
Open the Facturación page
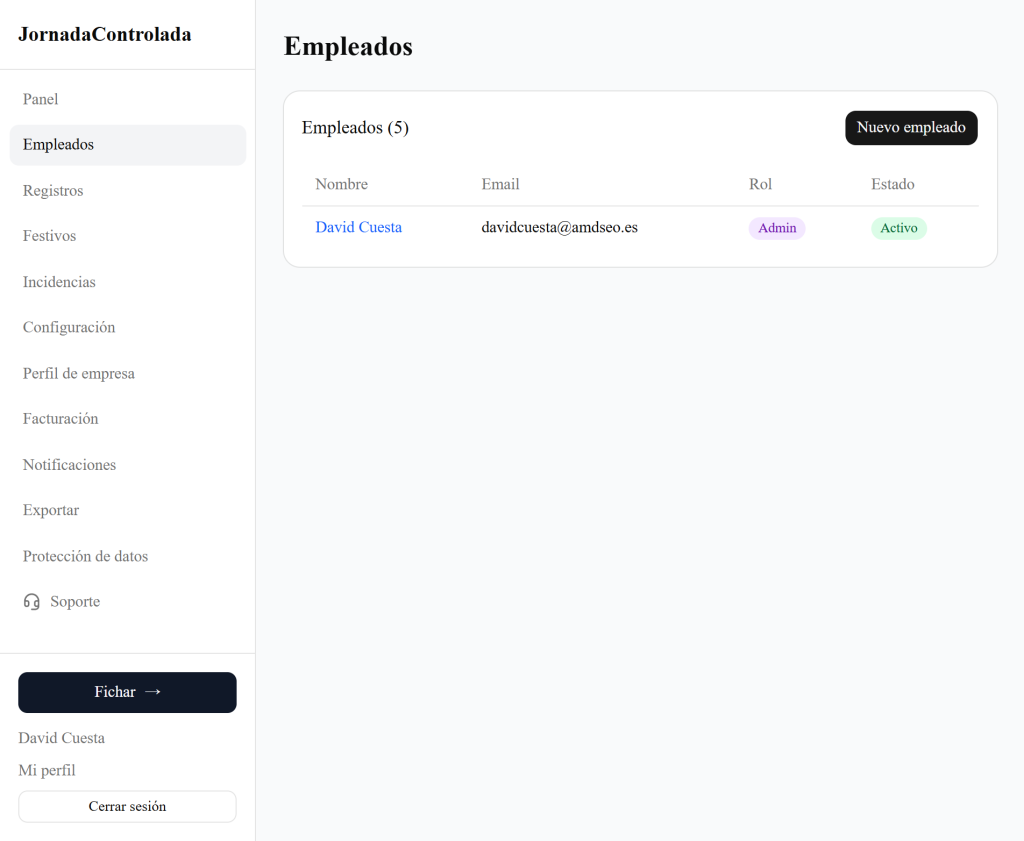pyautogui.click(x=61, y=419)
